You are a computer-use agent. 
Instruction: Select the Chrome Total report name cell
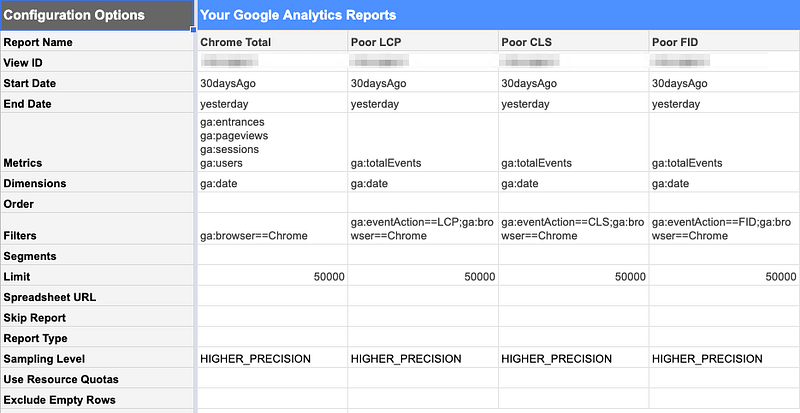pos(272,42)
